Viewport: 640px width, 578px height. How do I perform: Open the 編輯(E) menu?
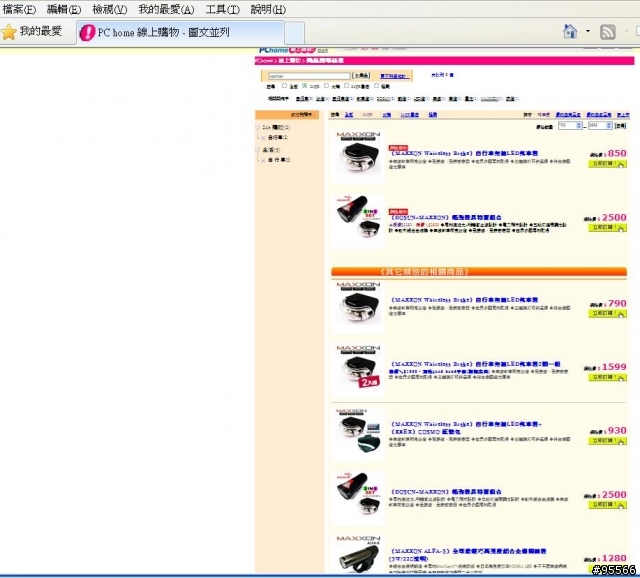64,9
